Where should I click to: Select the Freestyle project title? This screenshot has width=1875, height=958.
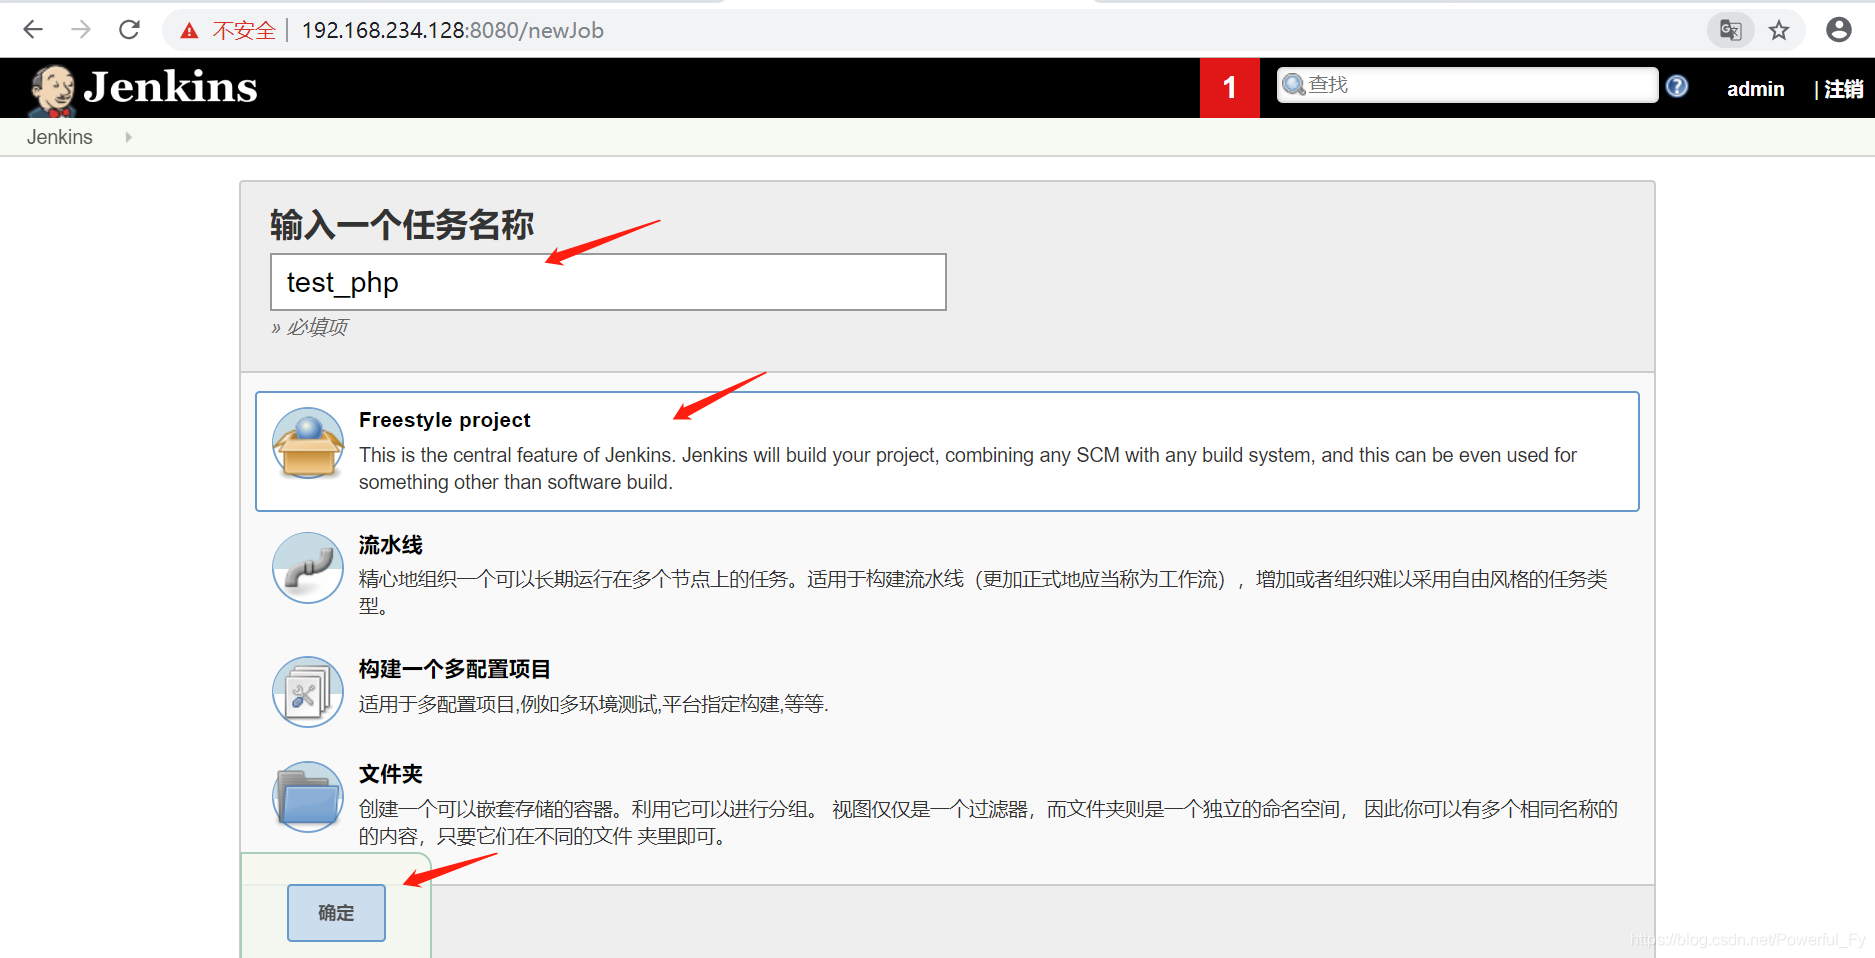[445, 420]
